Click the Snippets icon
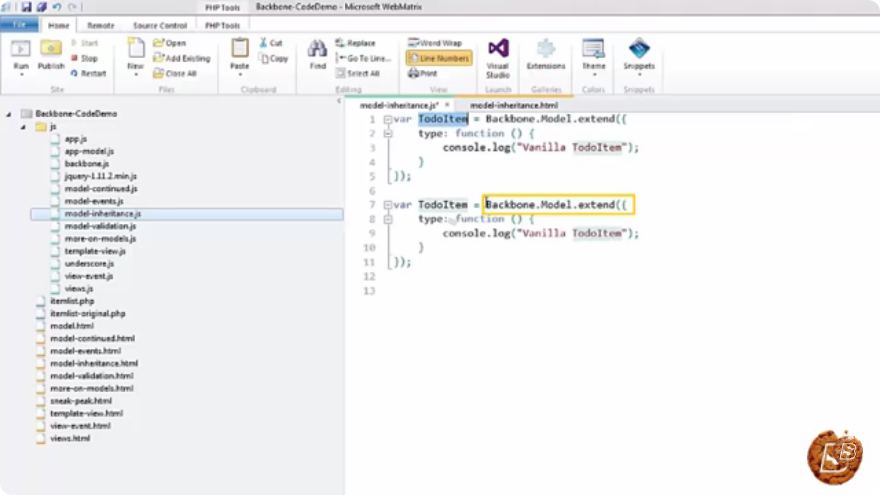This screenshot has width=880, height=495. pos(639,48)
